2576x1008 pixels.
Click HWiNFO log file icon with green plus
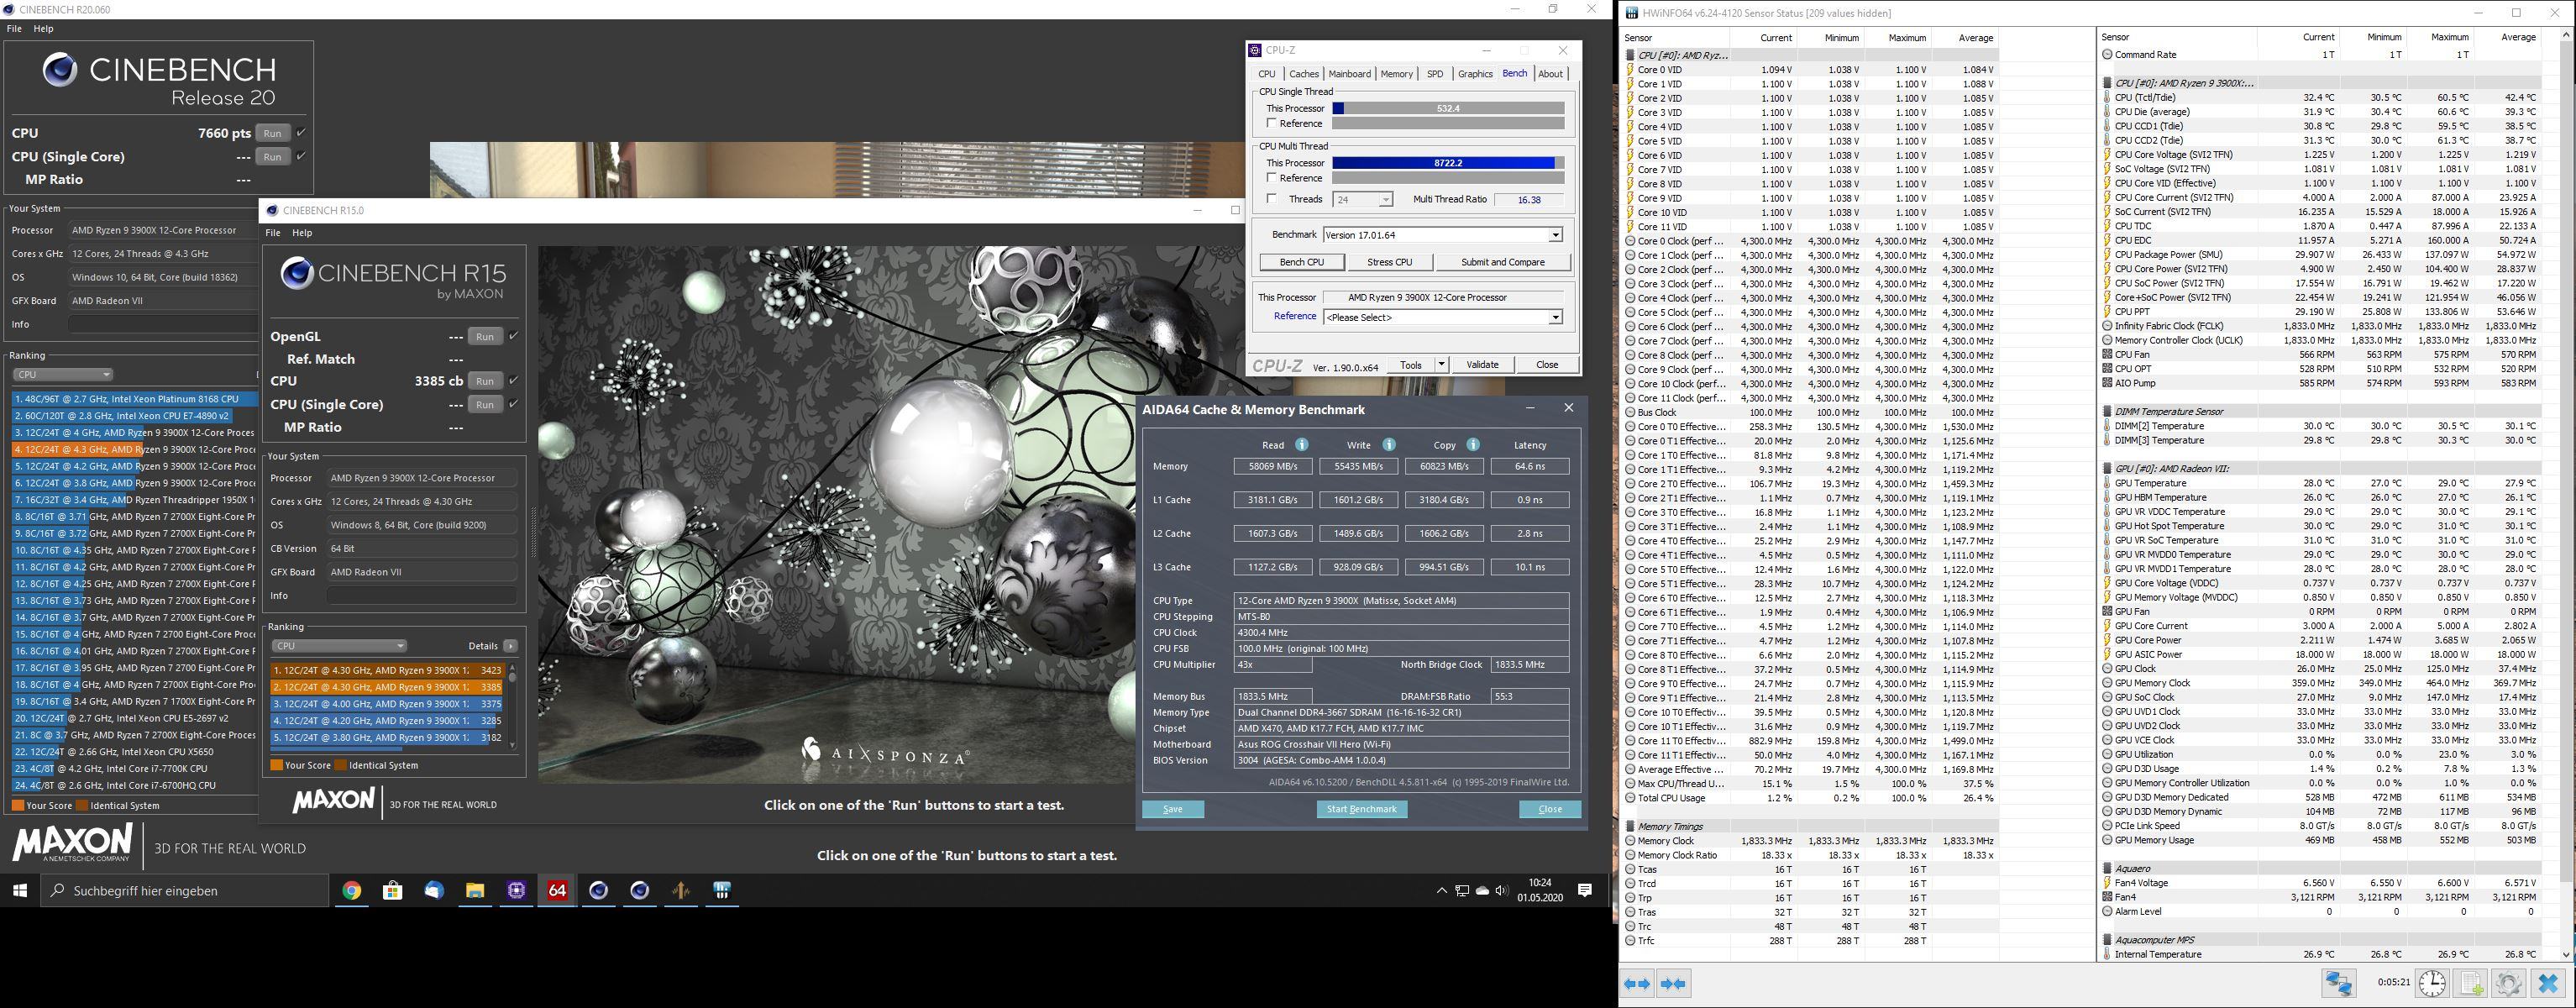2471,983
